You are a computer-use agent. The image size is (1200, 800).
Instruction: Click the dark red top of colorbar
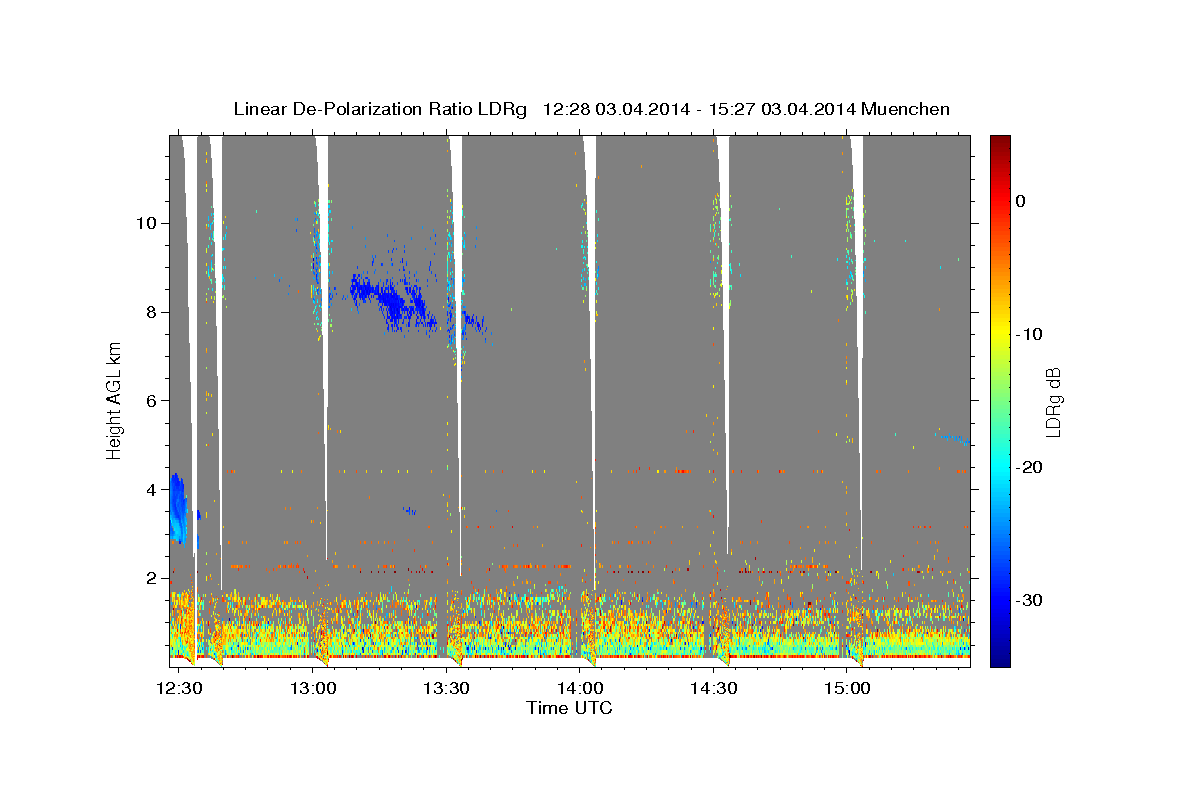(x=1000, y=141)
